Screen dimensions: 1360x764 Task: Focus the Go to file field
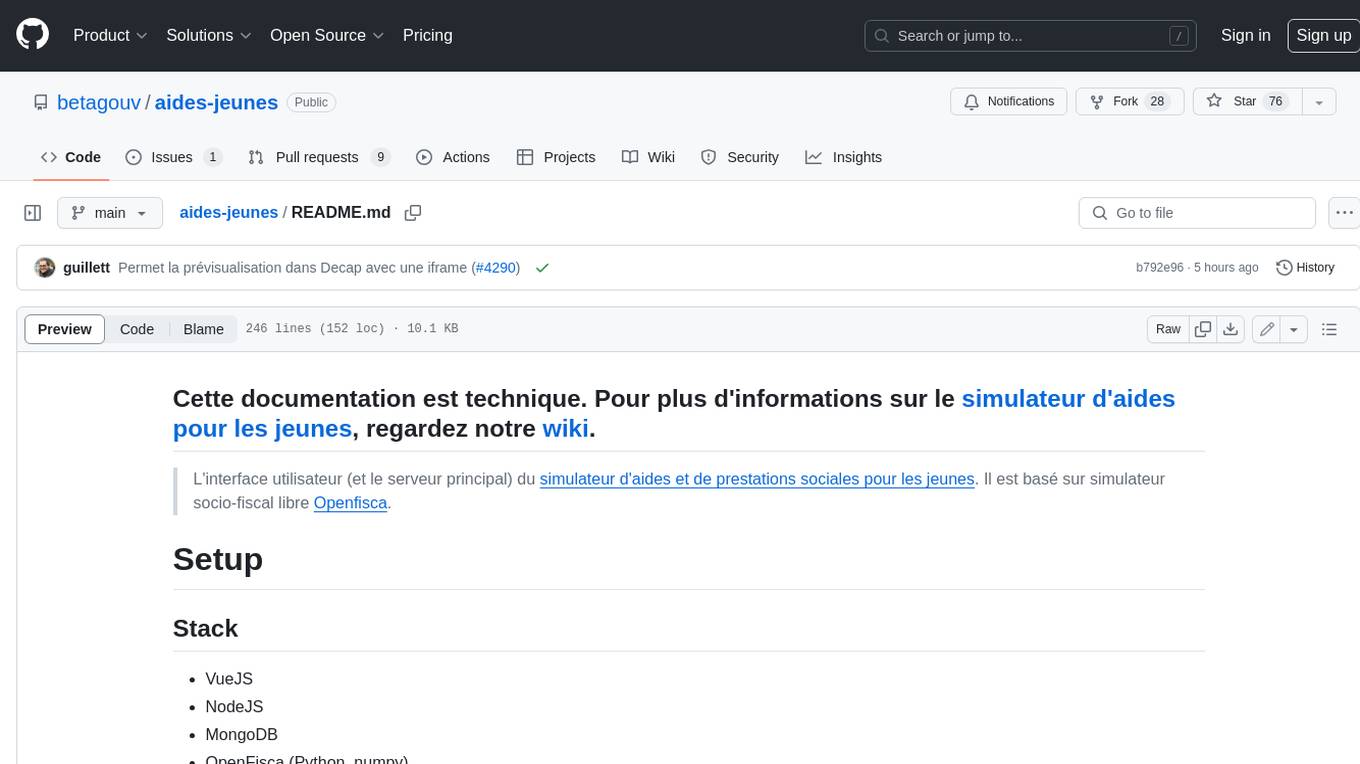(x=1197, y=213)
